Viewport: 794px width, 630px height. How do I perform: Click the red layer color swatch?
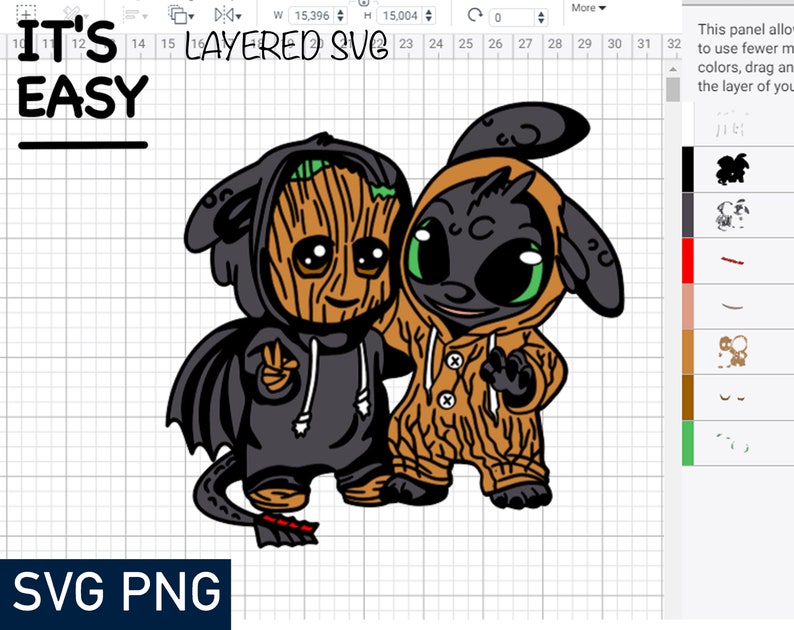tap(688, 261)
